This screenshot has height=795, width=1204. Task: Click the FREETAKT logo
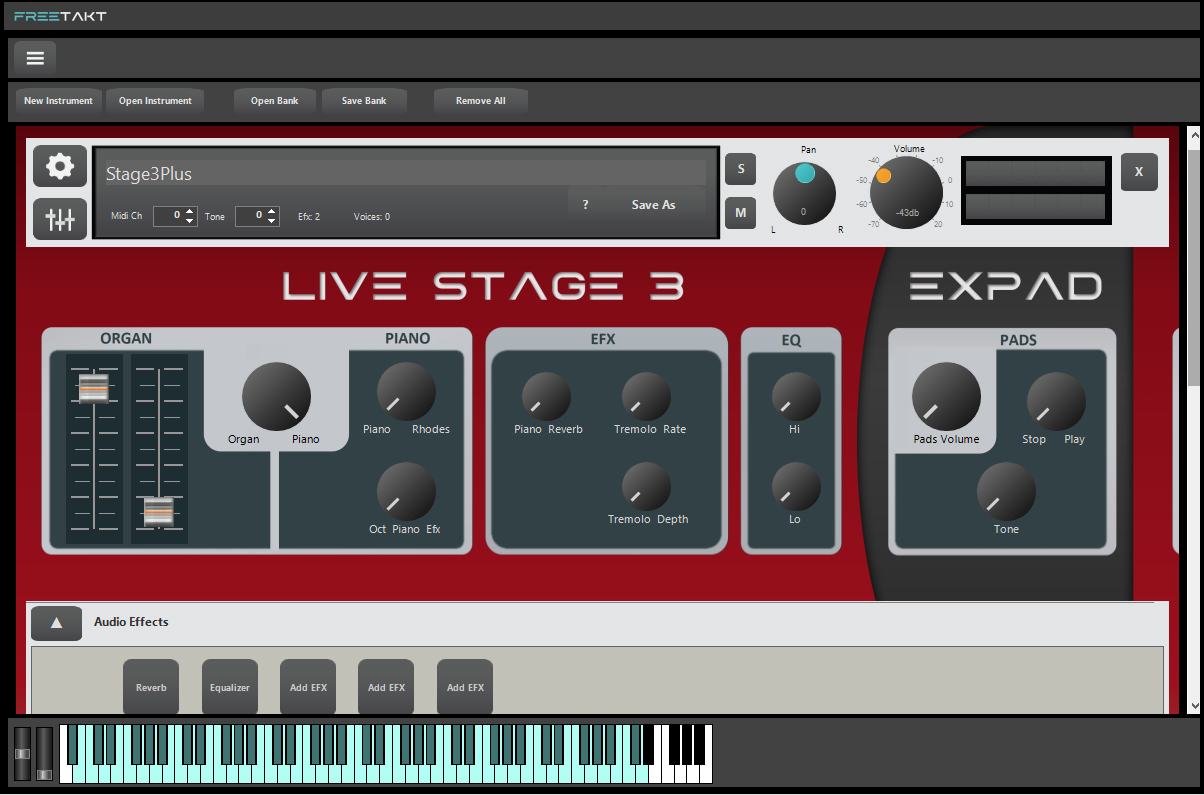pos(61,16)
